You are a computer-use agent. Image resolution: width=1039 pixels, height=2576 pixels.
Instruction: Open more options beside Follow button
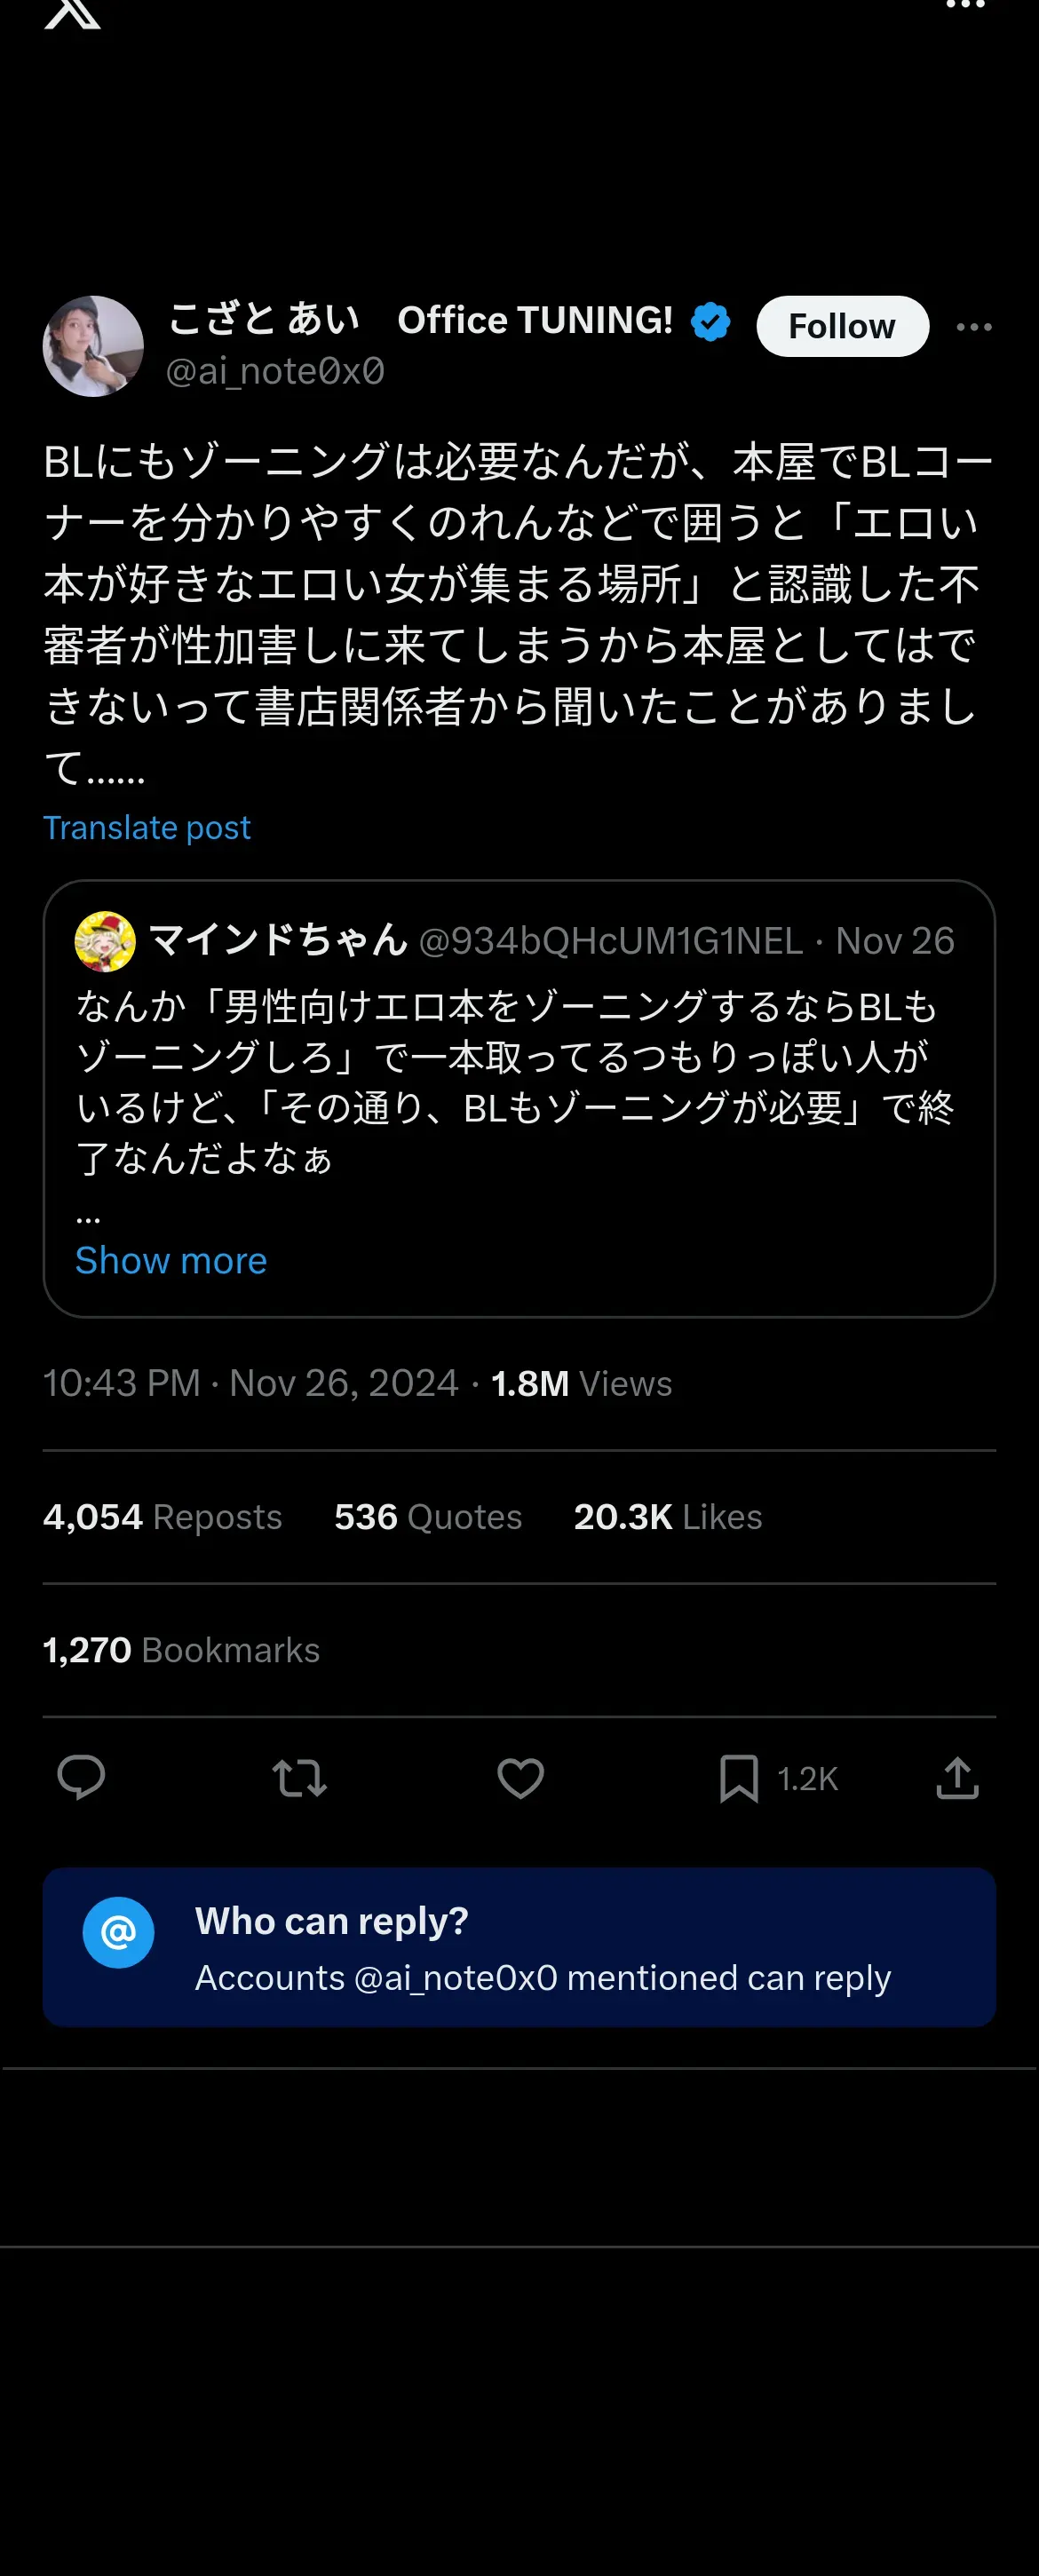[x=974, y=327]
